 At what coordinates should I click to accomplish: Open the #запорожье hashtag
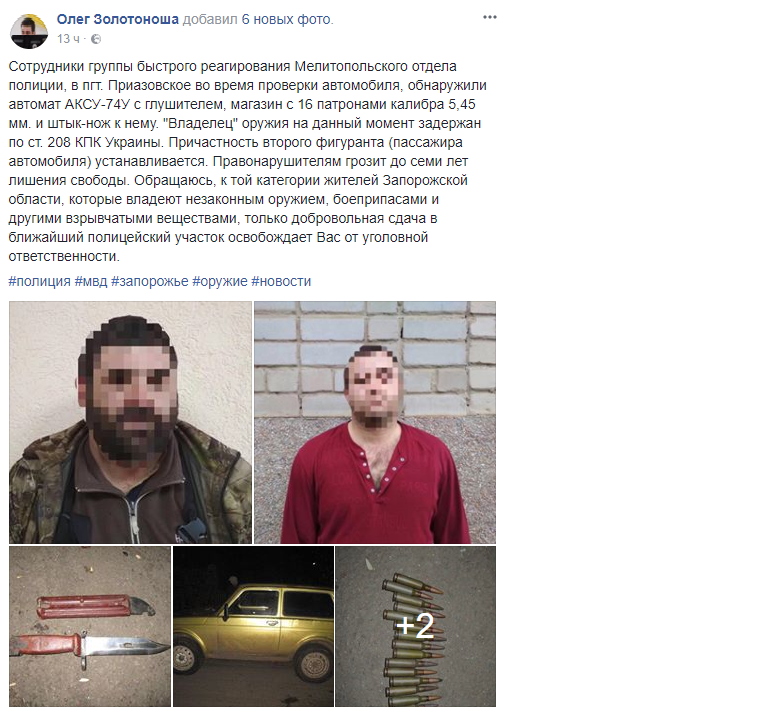point(150,281)
